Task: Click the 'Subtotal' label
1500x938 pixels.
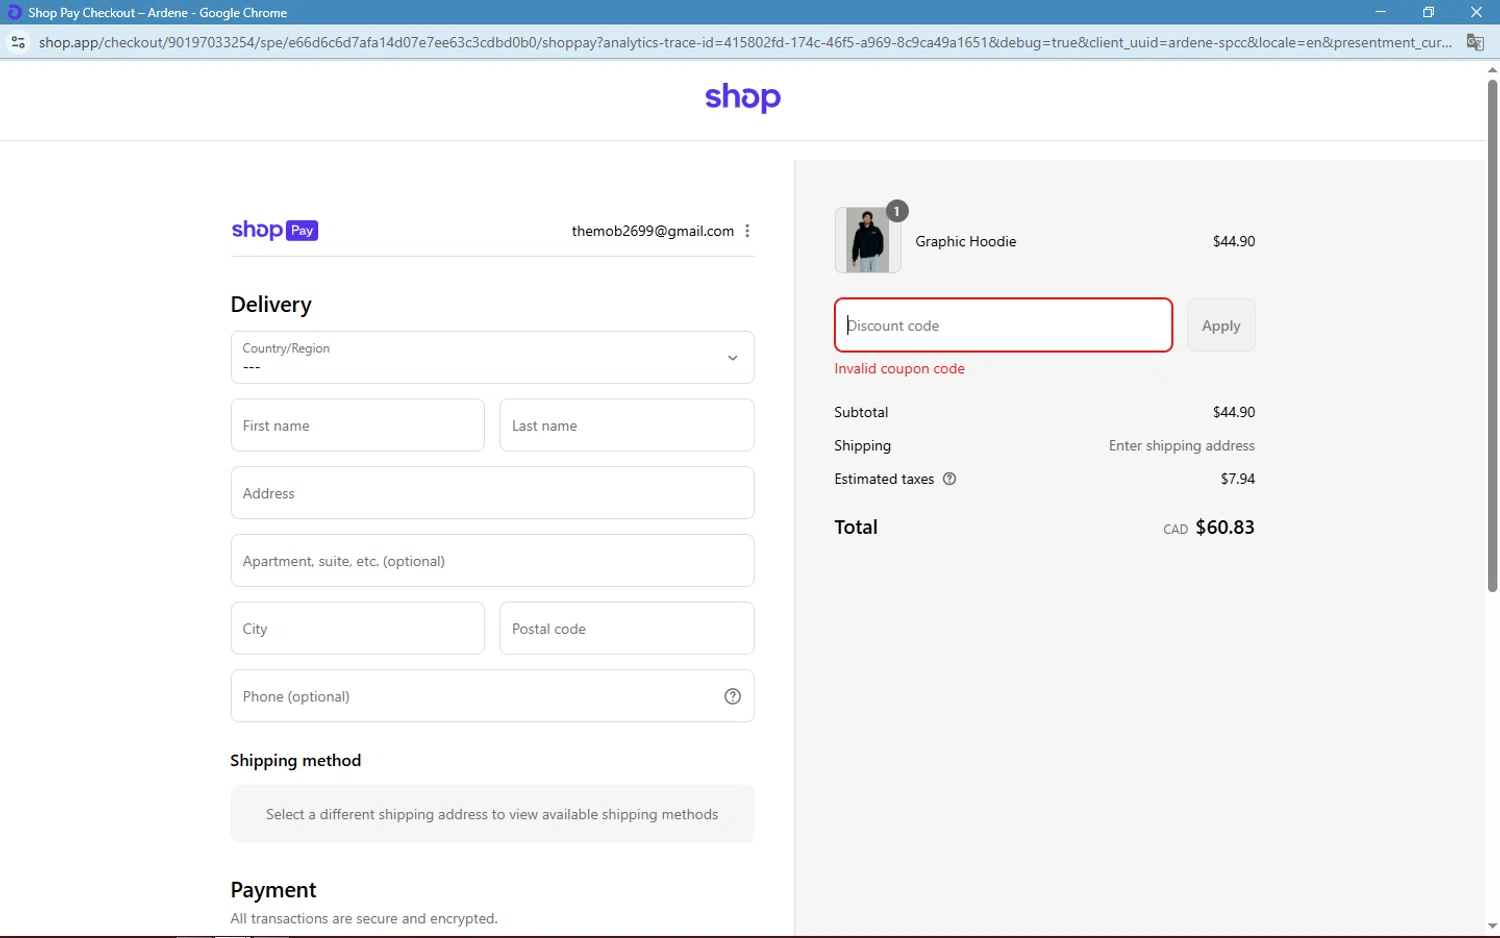Action: [861, 412]
